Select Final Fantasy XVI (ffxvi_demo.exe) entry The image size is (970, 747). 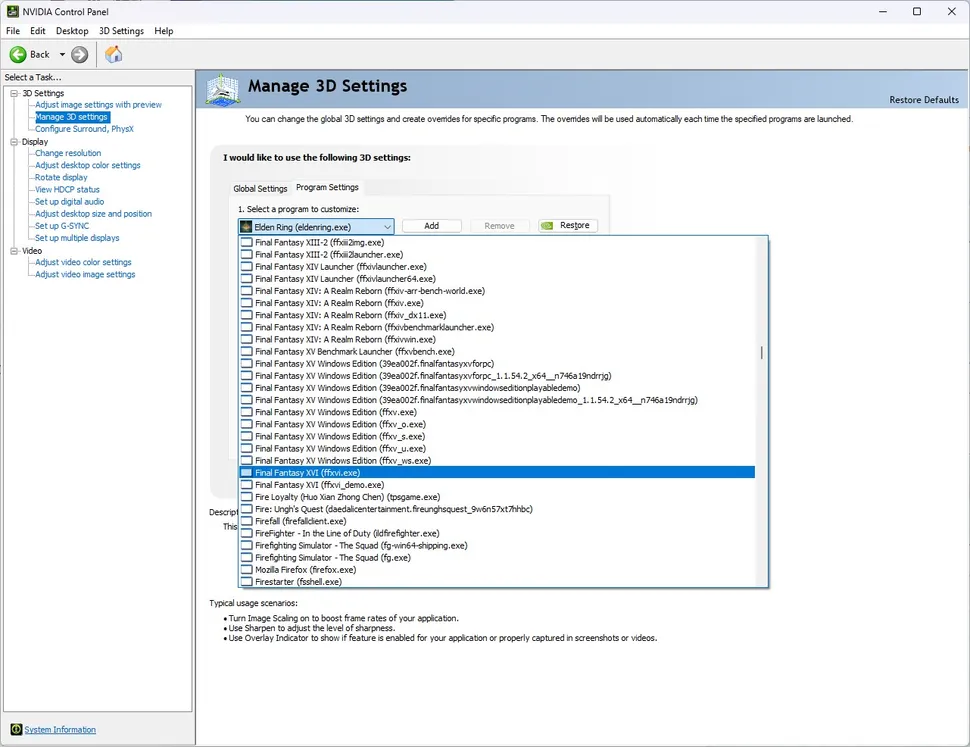click(x=319, y=485)
